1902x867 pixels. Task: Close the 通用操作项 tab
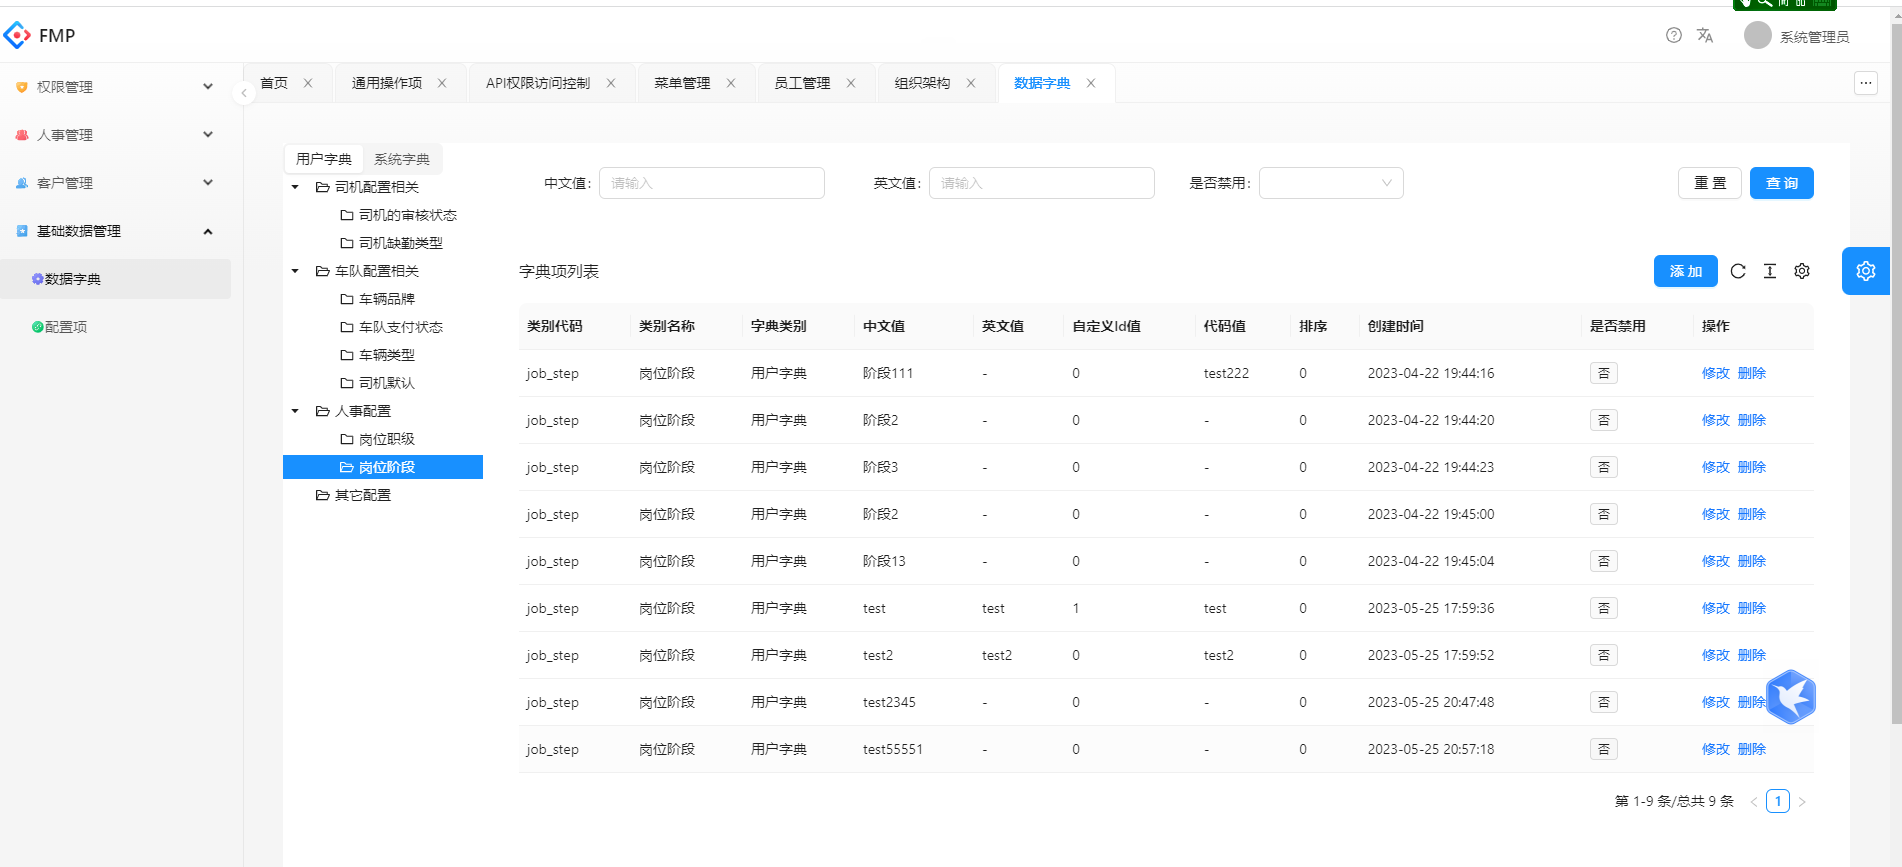coord(442,83)
